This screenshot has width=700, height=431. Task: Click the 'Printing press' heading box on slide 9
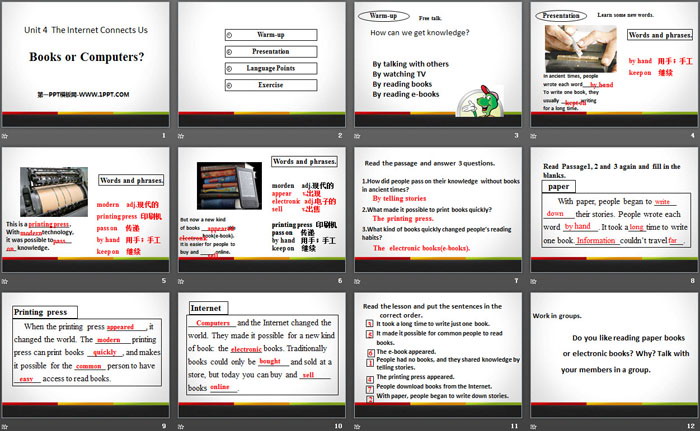pos(45,312)
